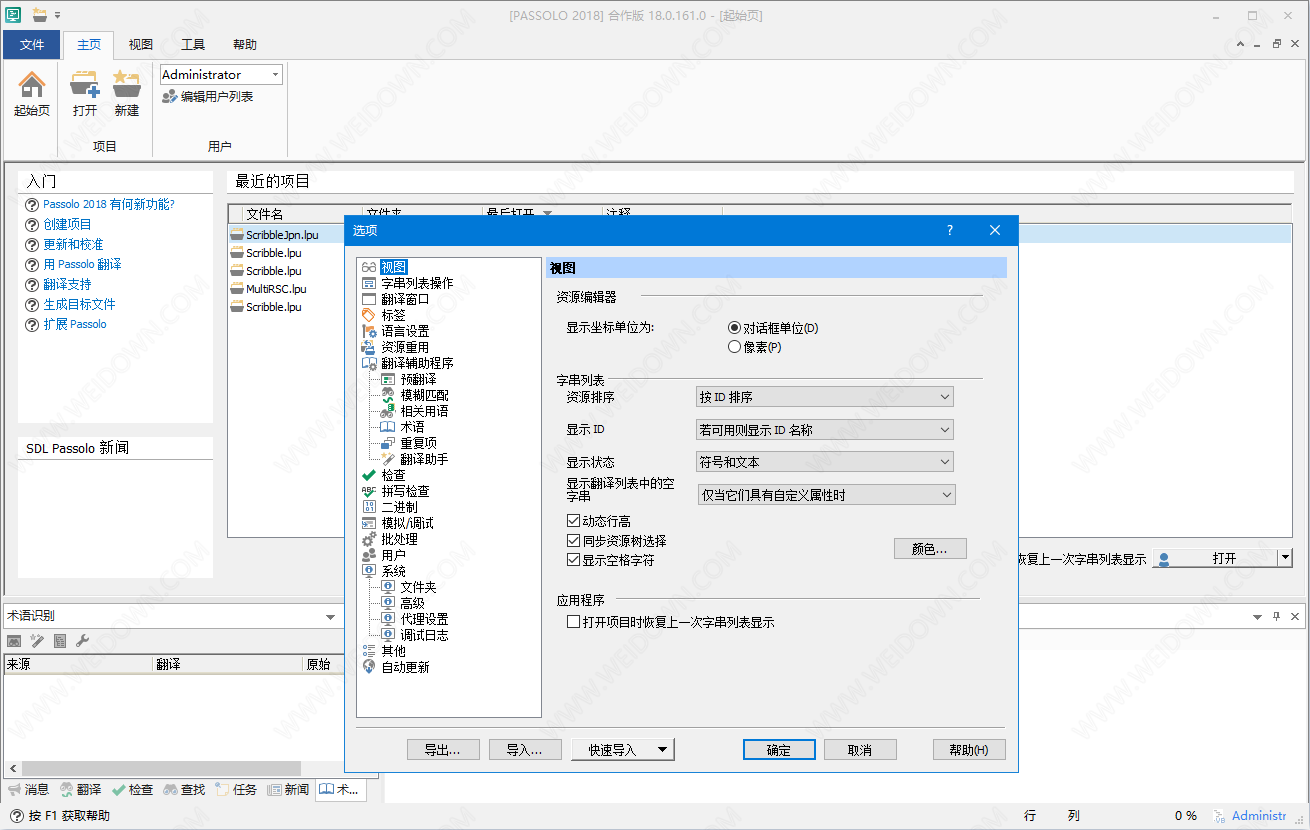
Task: Select 拼写检查 in the options tree
Action: pyautogui.click(x=405, y=491)
